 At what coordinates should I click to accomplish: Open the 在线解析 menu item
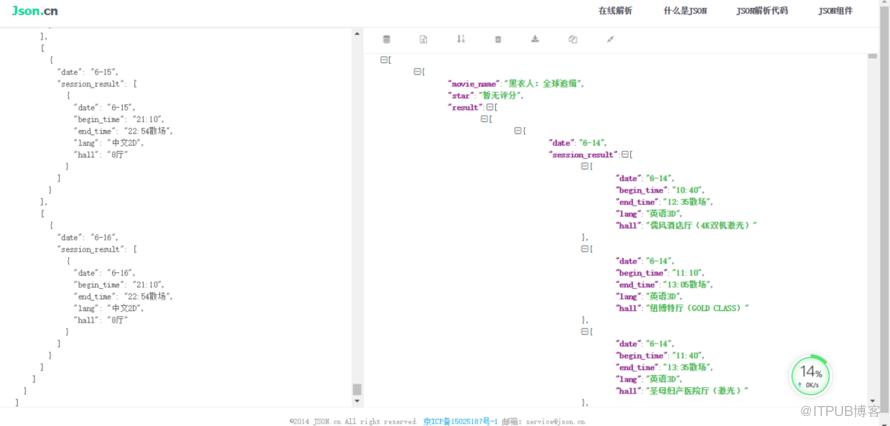(x=615, y=11)
